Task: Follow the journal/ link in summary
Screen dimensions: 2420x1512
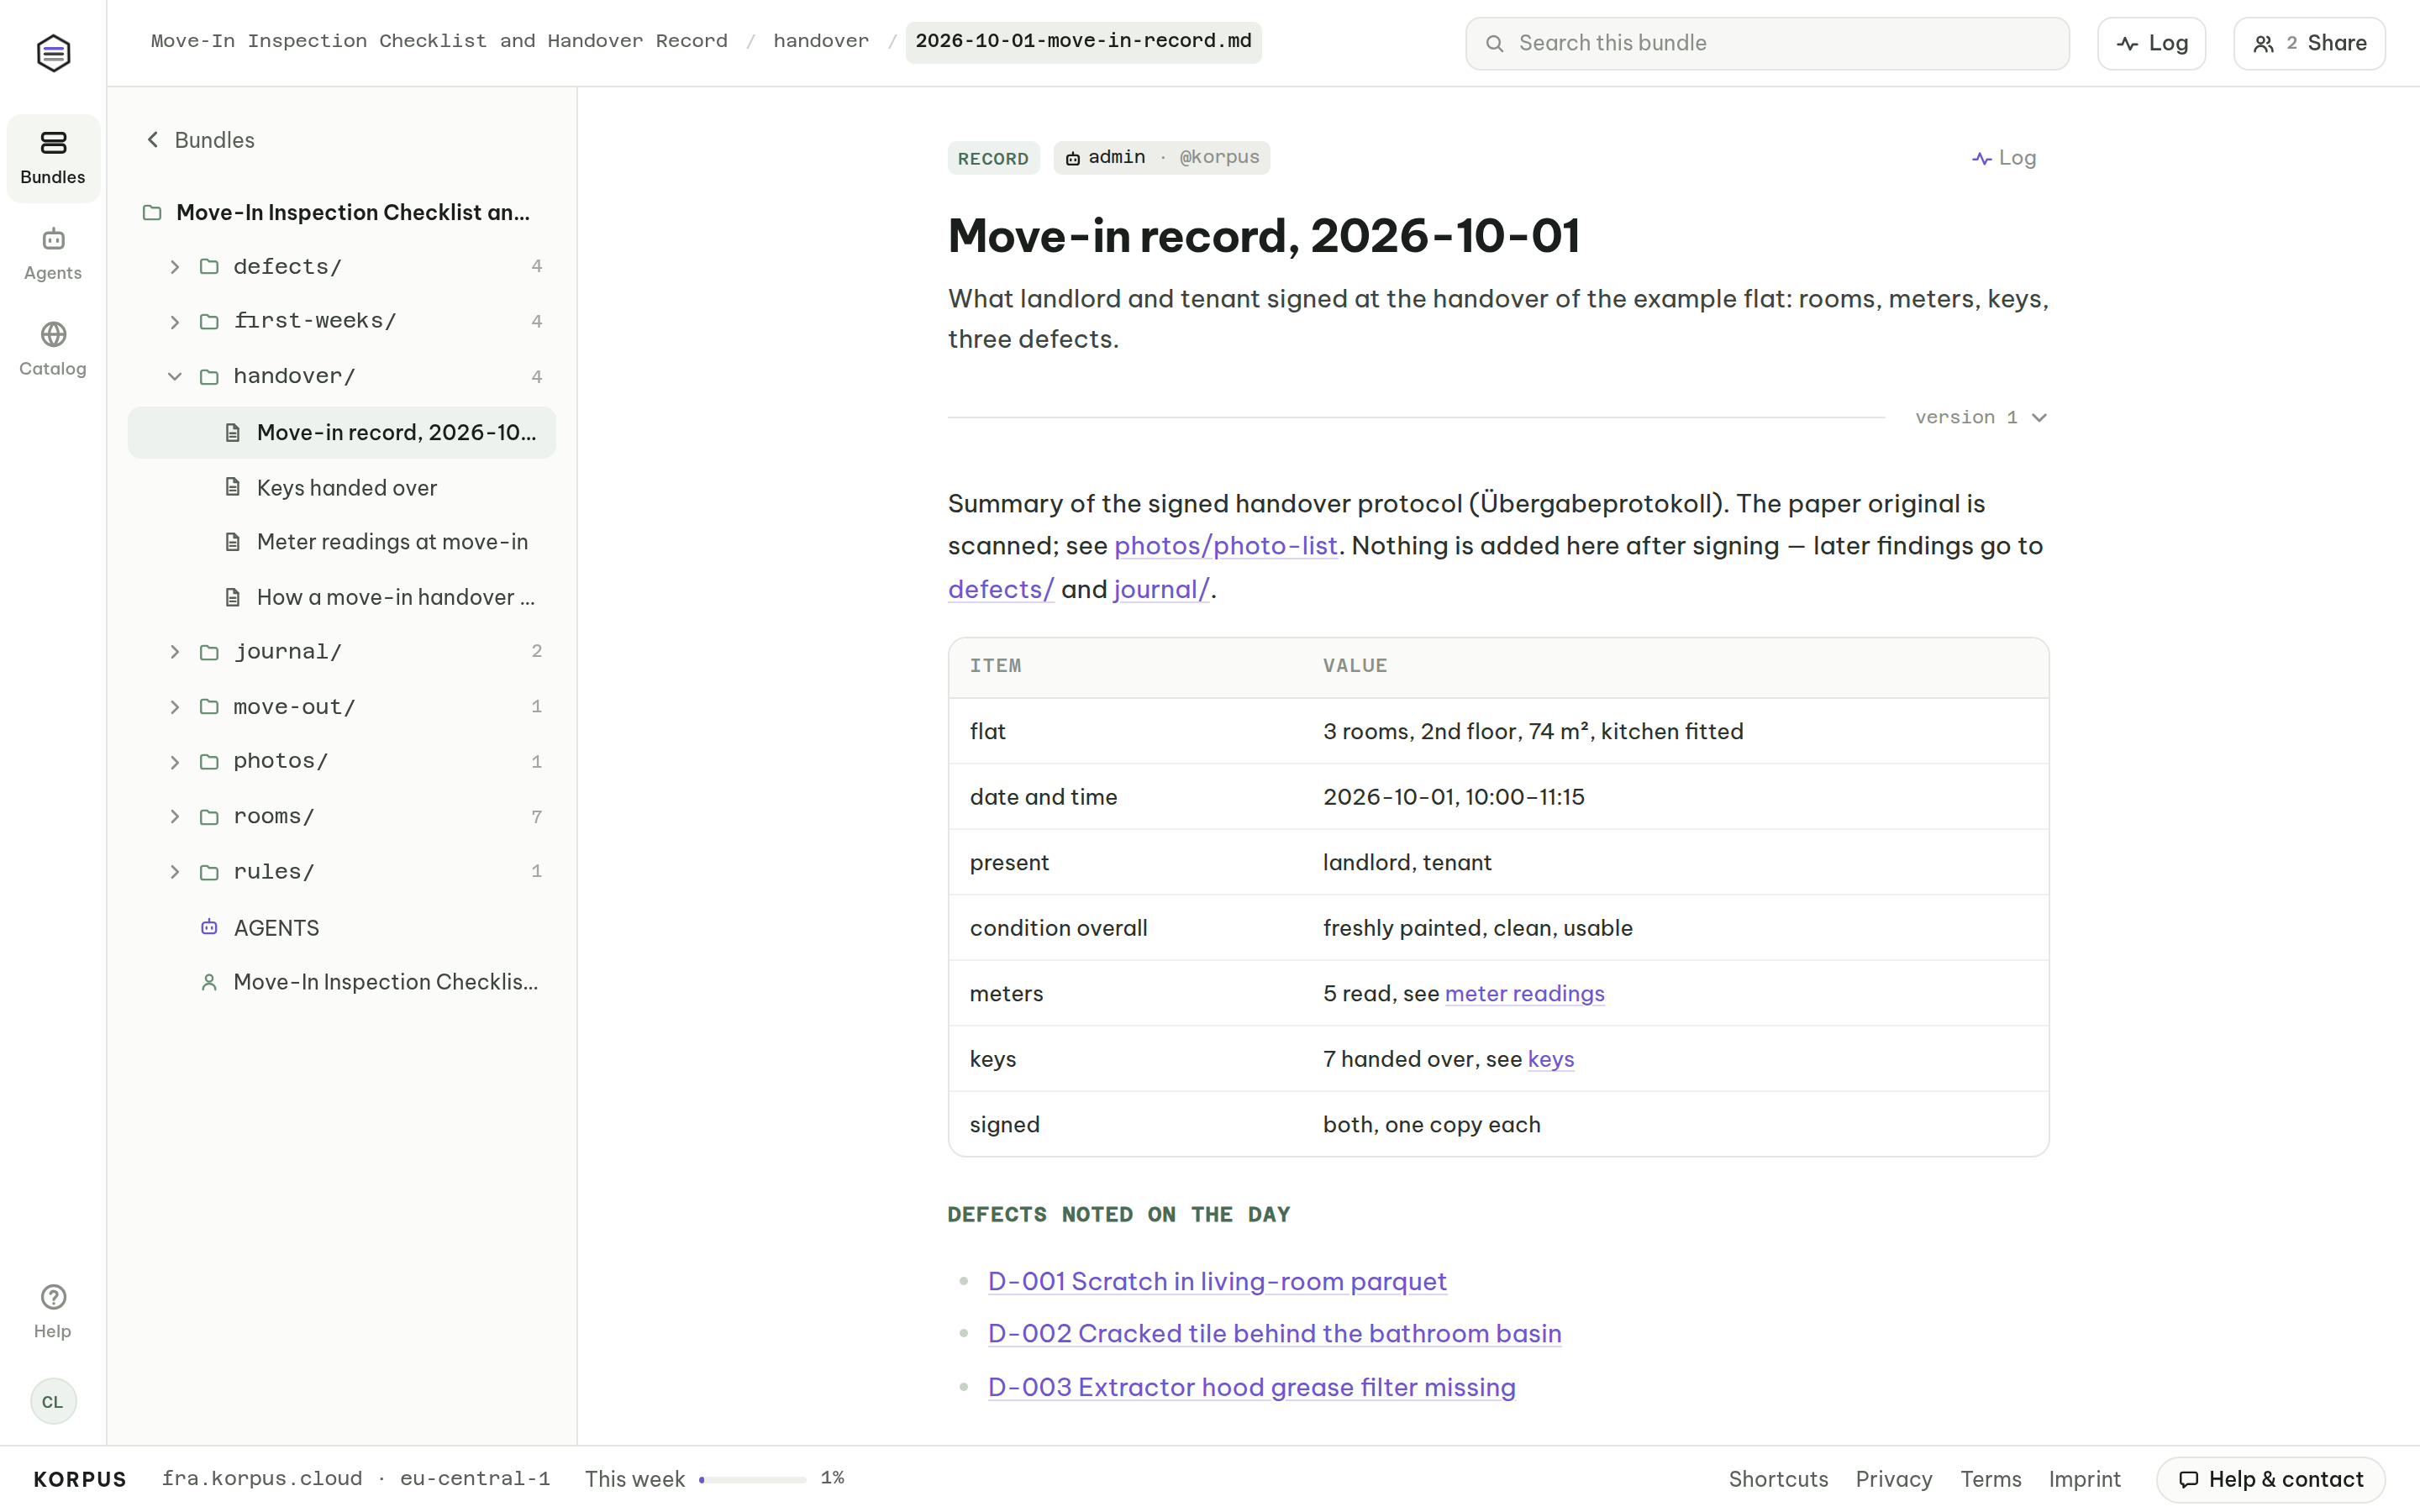Action: 1161,589
